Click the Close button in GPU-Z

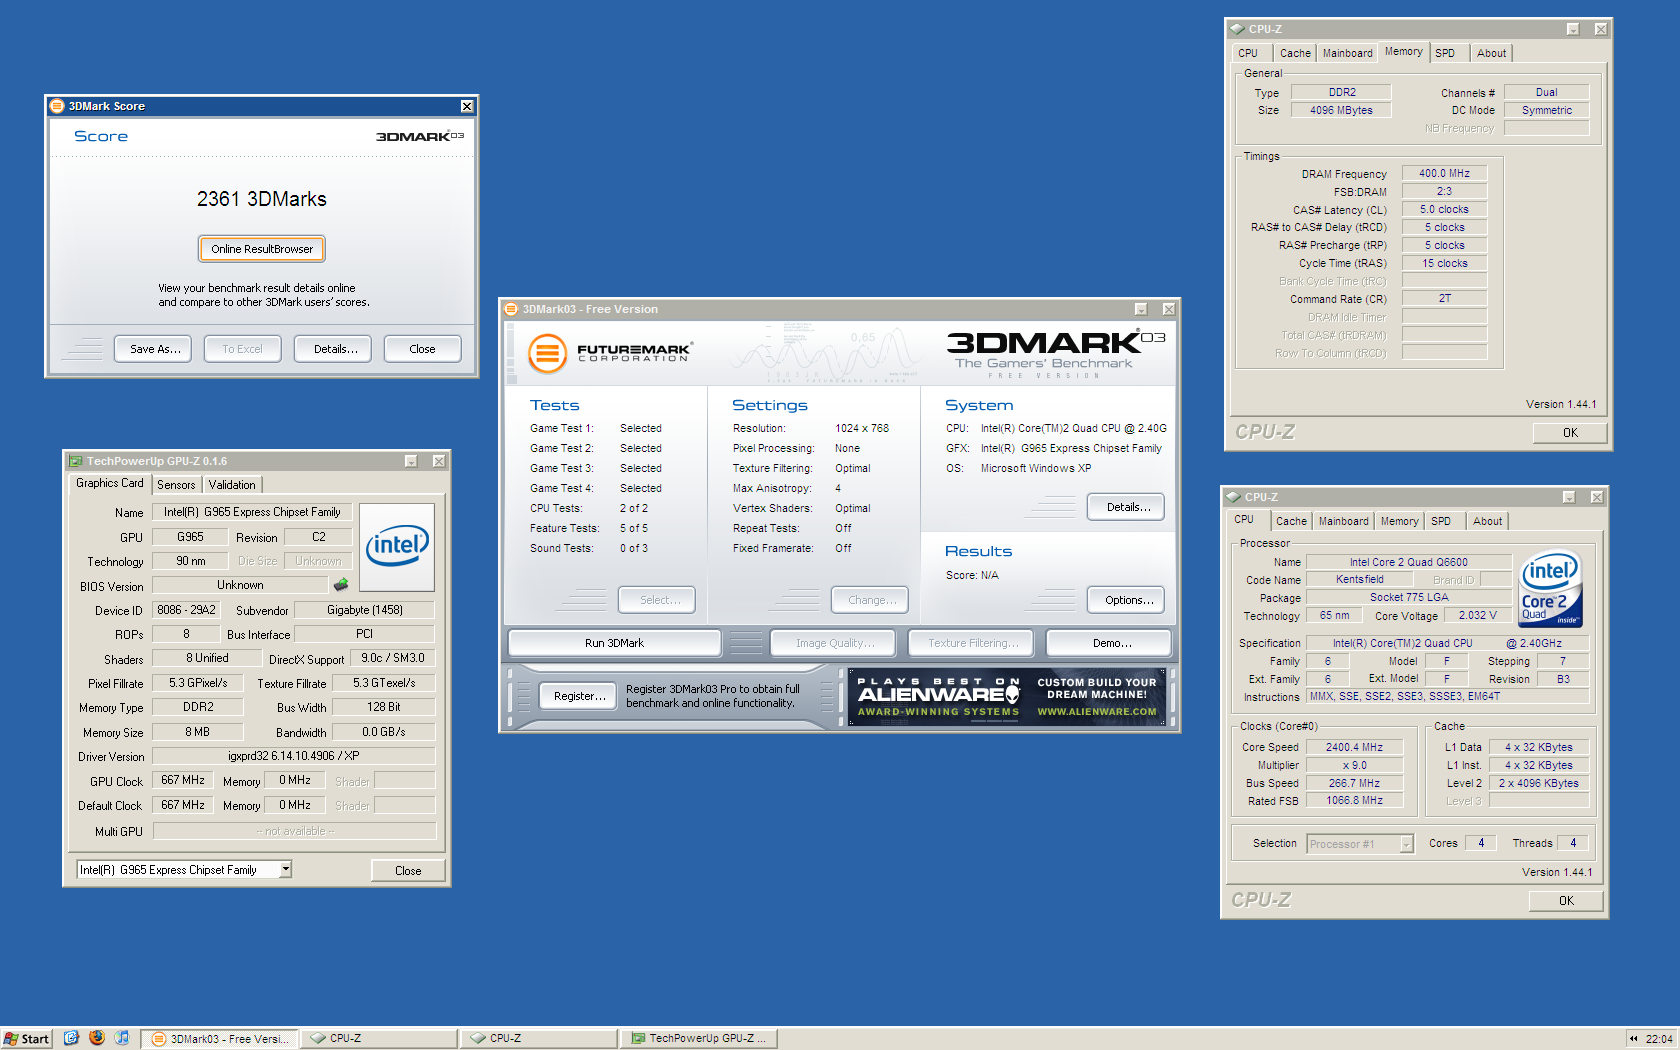pyautogui.click(x=408, y=870)
